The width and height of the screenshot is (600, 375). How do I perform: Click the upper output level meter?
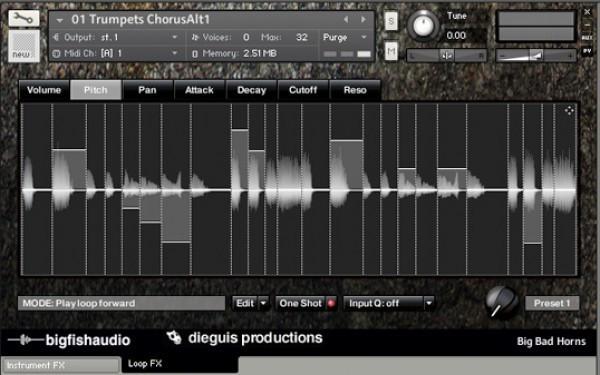coord(536,18)
